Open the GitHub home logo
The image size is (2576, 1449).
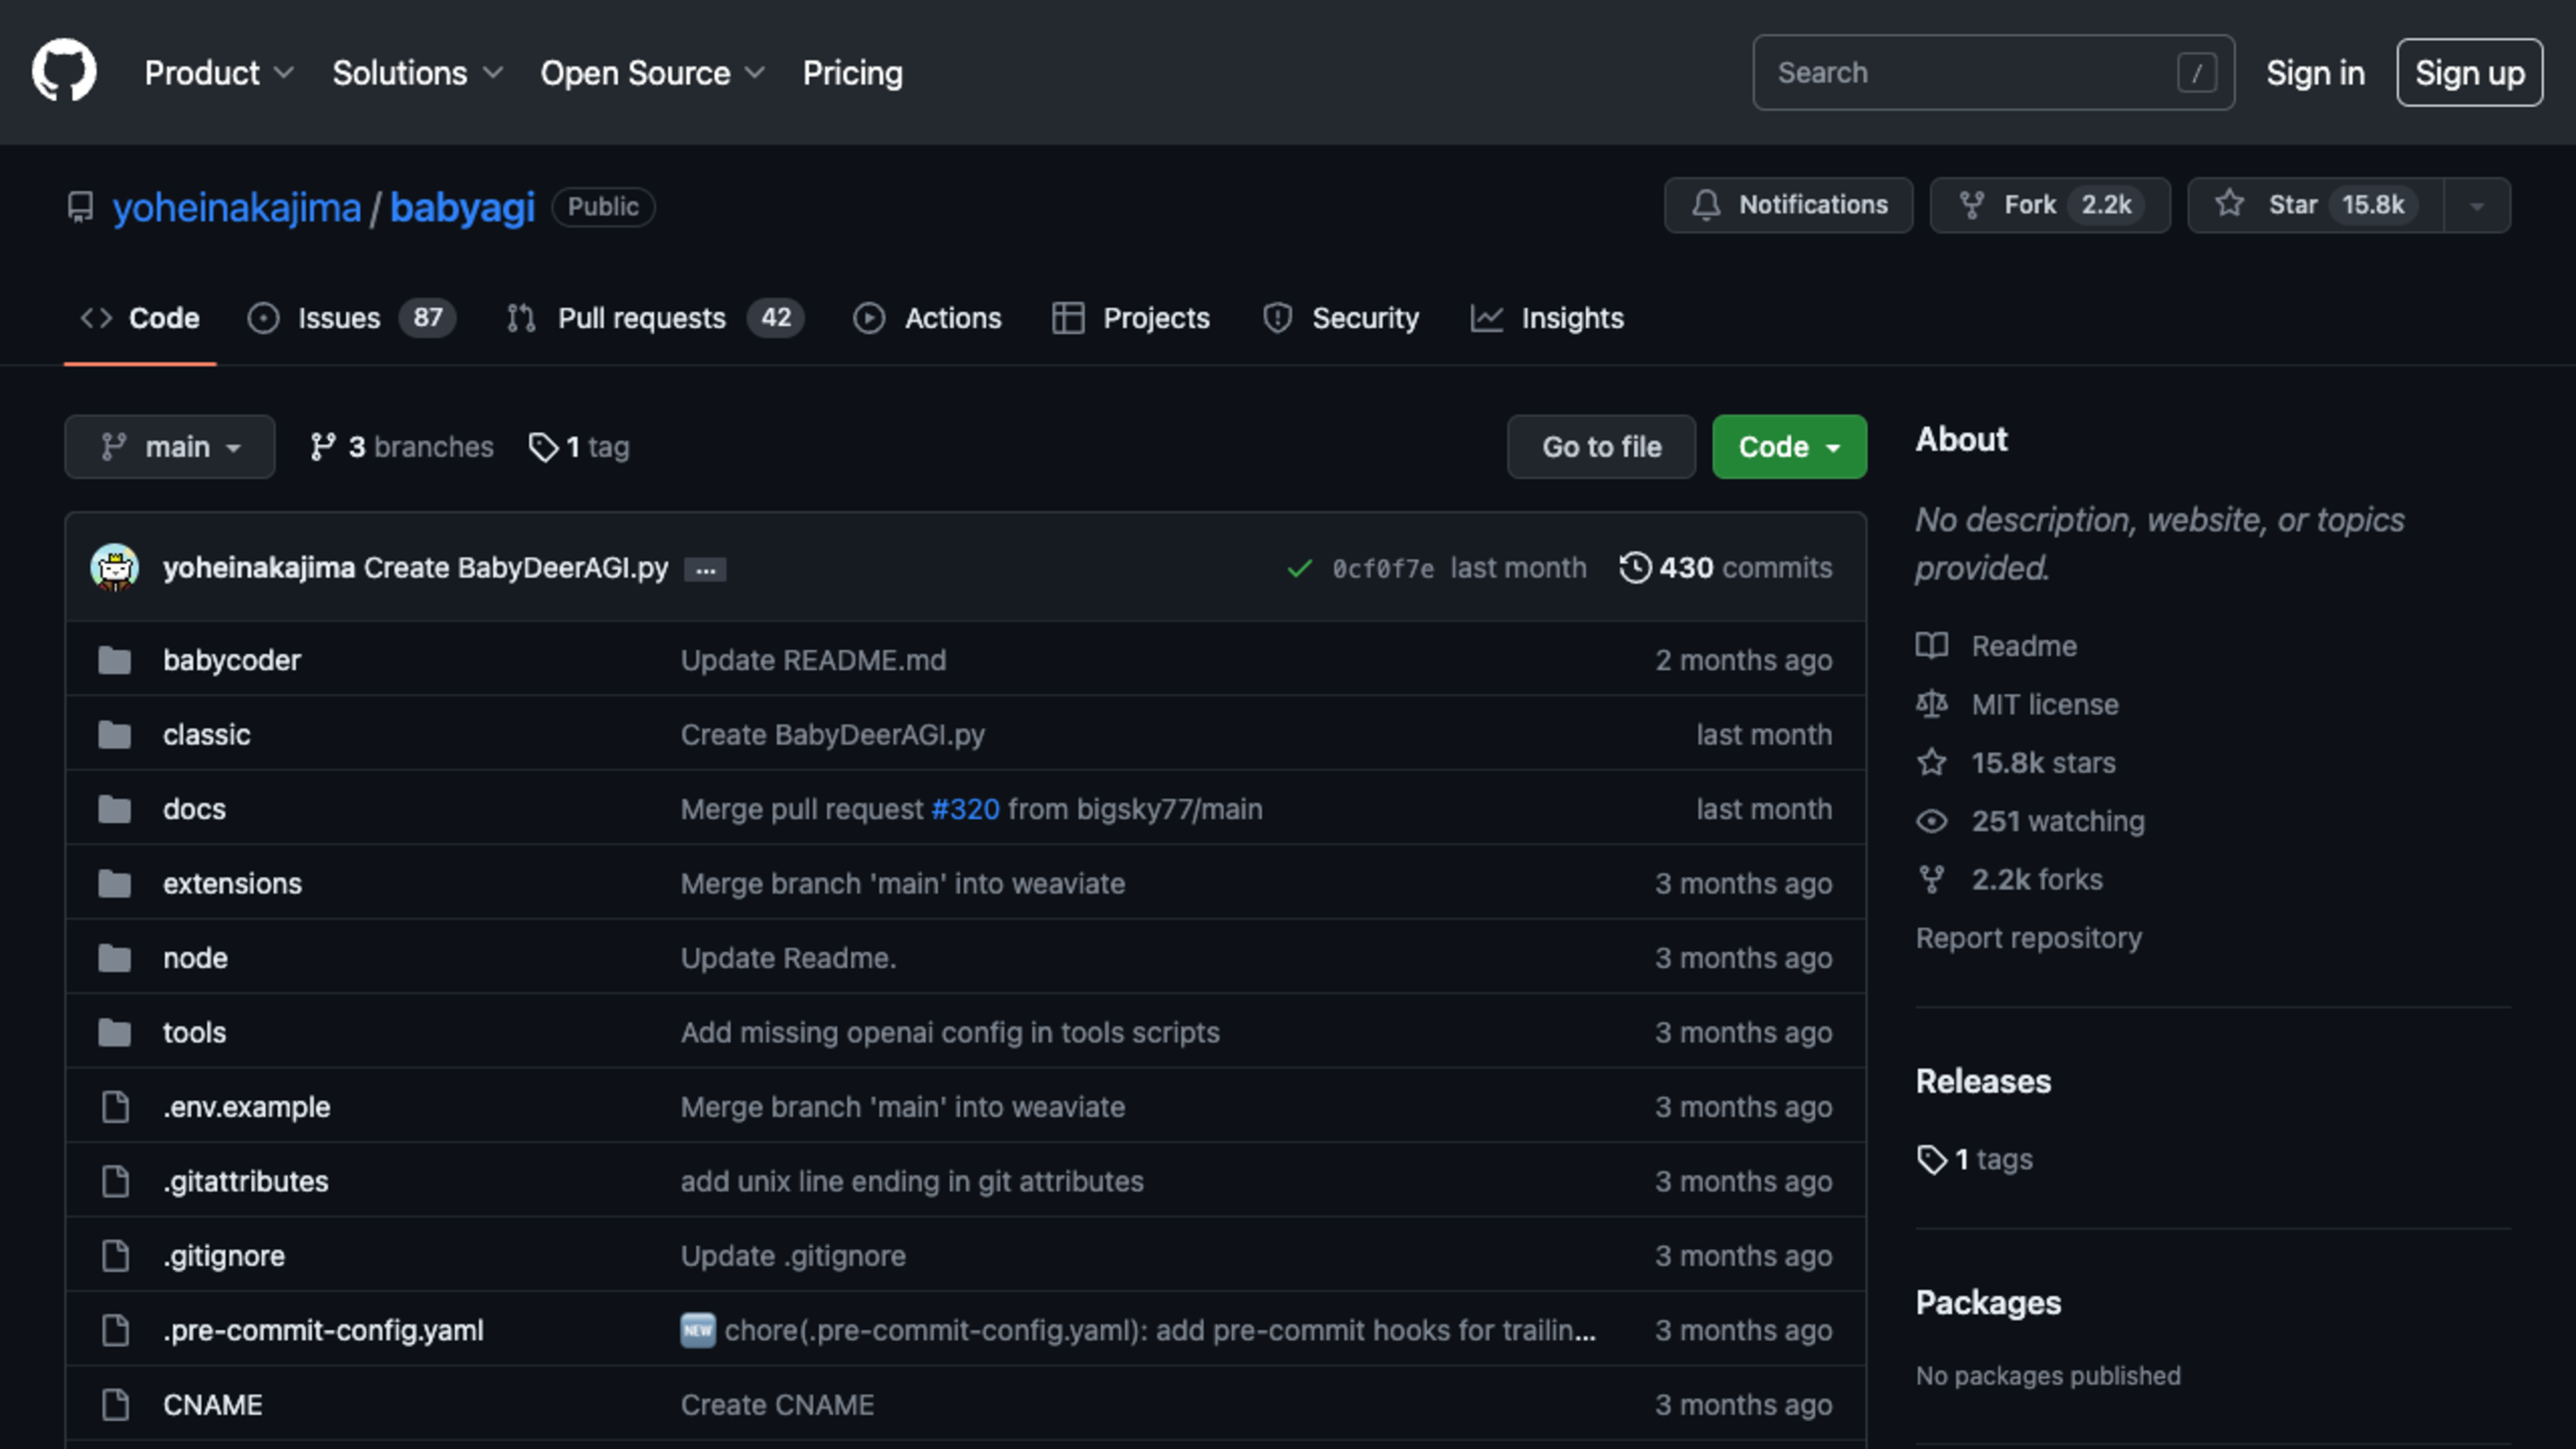coord(64,71)
